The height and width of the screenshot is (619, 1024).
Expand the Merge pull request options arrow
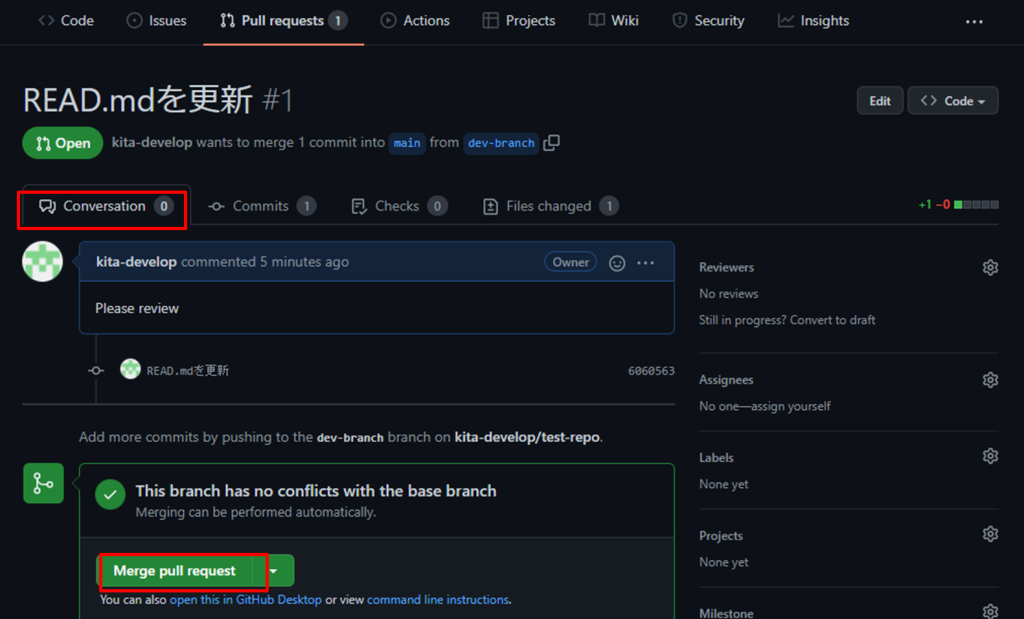[x=274, y=571]
